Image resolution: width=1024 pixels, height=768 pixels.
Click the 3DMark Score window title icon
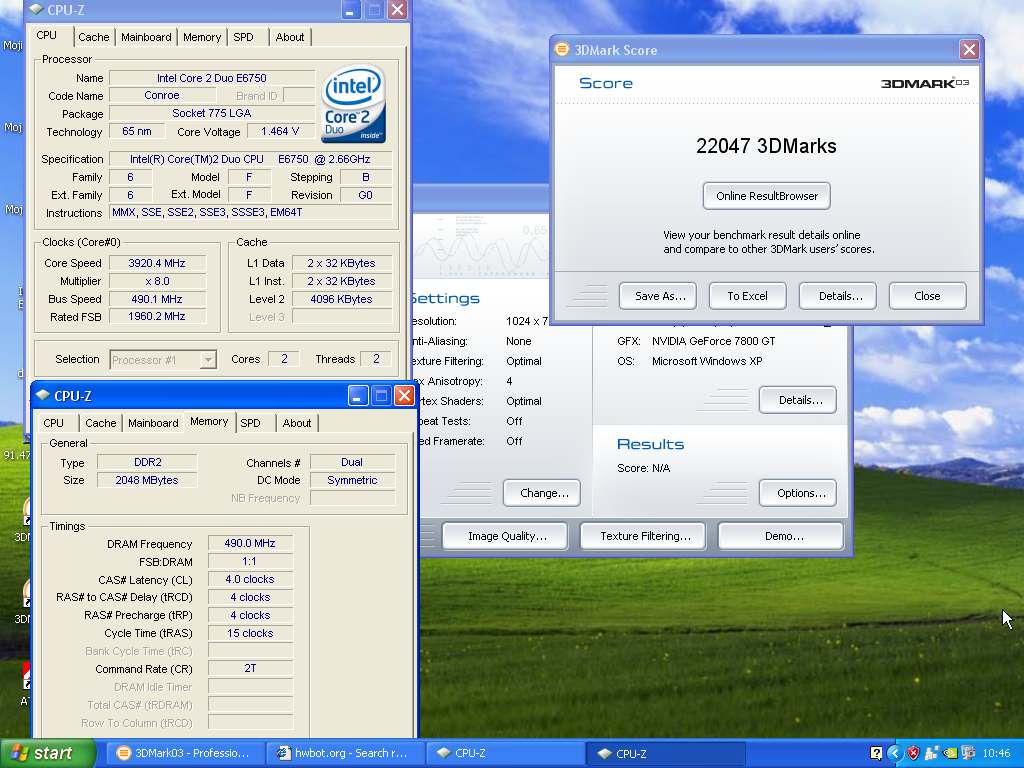(x=562, y=50)
